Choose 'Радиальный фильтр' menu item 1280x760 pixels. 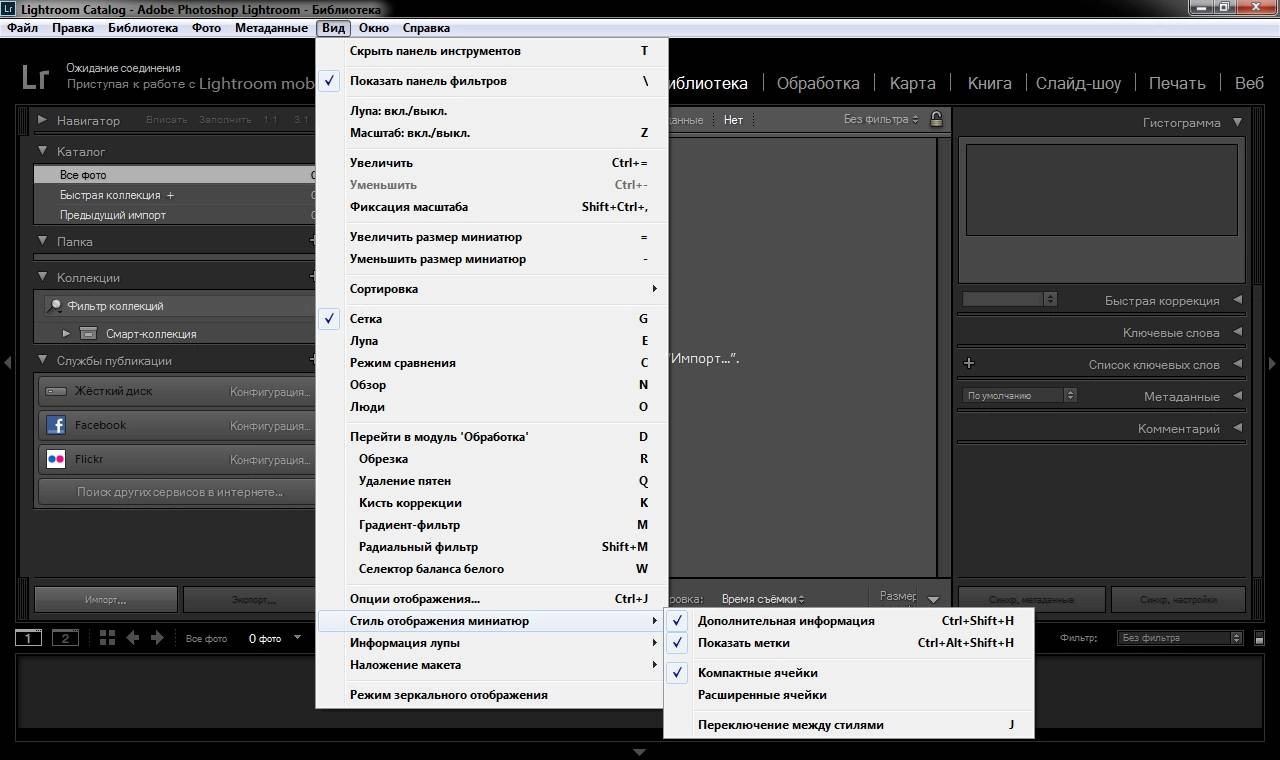click(x=492, y=547)
